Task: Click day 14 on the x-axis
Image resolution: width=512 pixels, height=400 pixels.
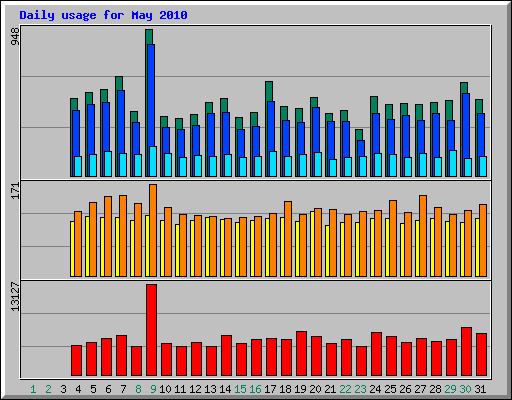Action: [x=225, y=389]
